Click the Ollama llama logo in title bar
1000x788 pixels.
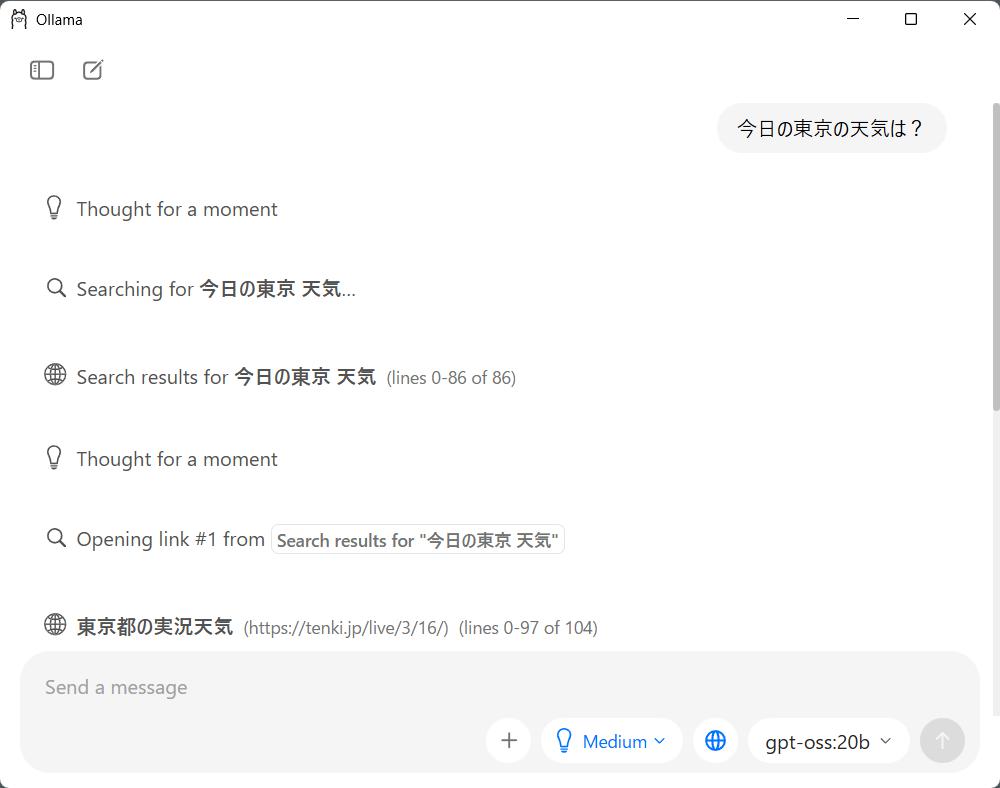(x=19, y=19)
